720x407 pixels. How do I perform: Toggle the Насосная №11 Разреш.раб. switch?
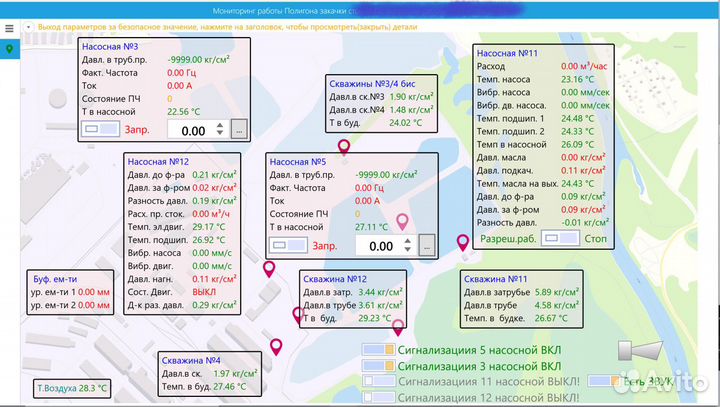[x=560, y=238]
